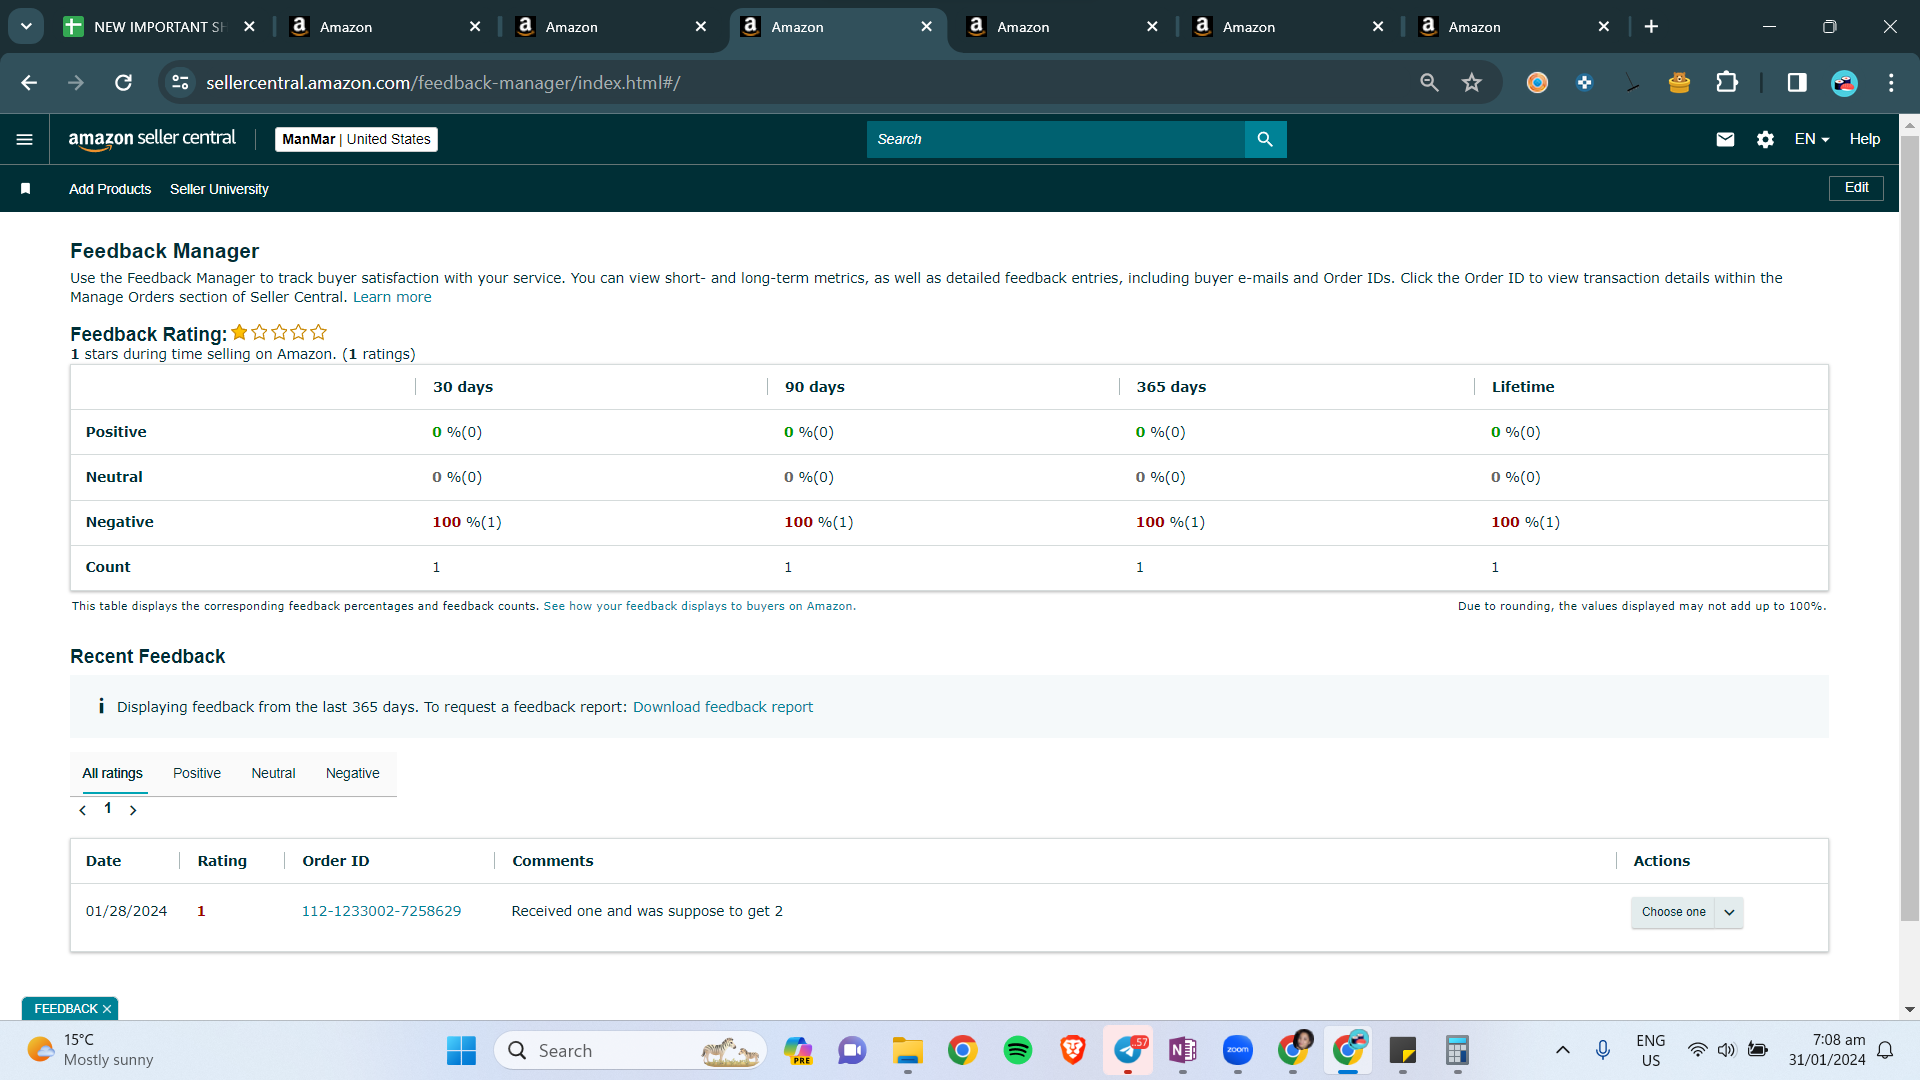Bookmark this page with the star icon

tap(1471, 83)
